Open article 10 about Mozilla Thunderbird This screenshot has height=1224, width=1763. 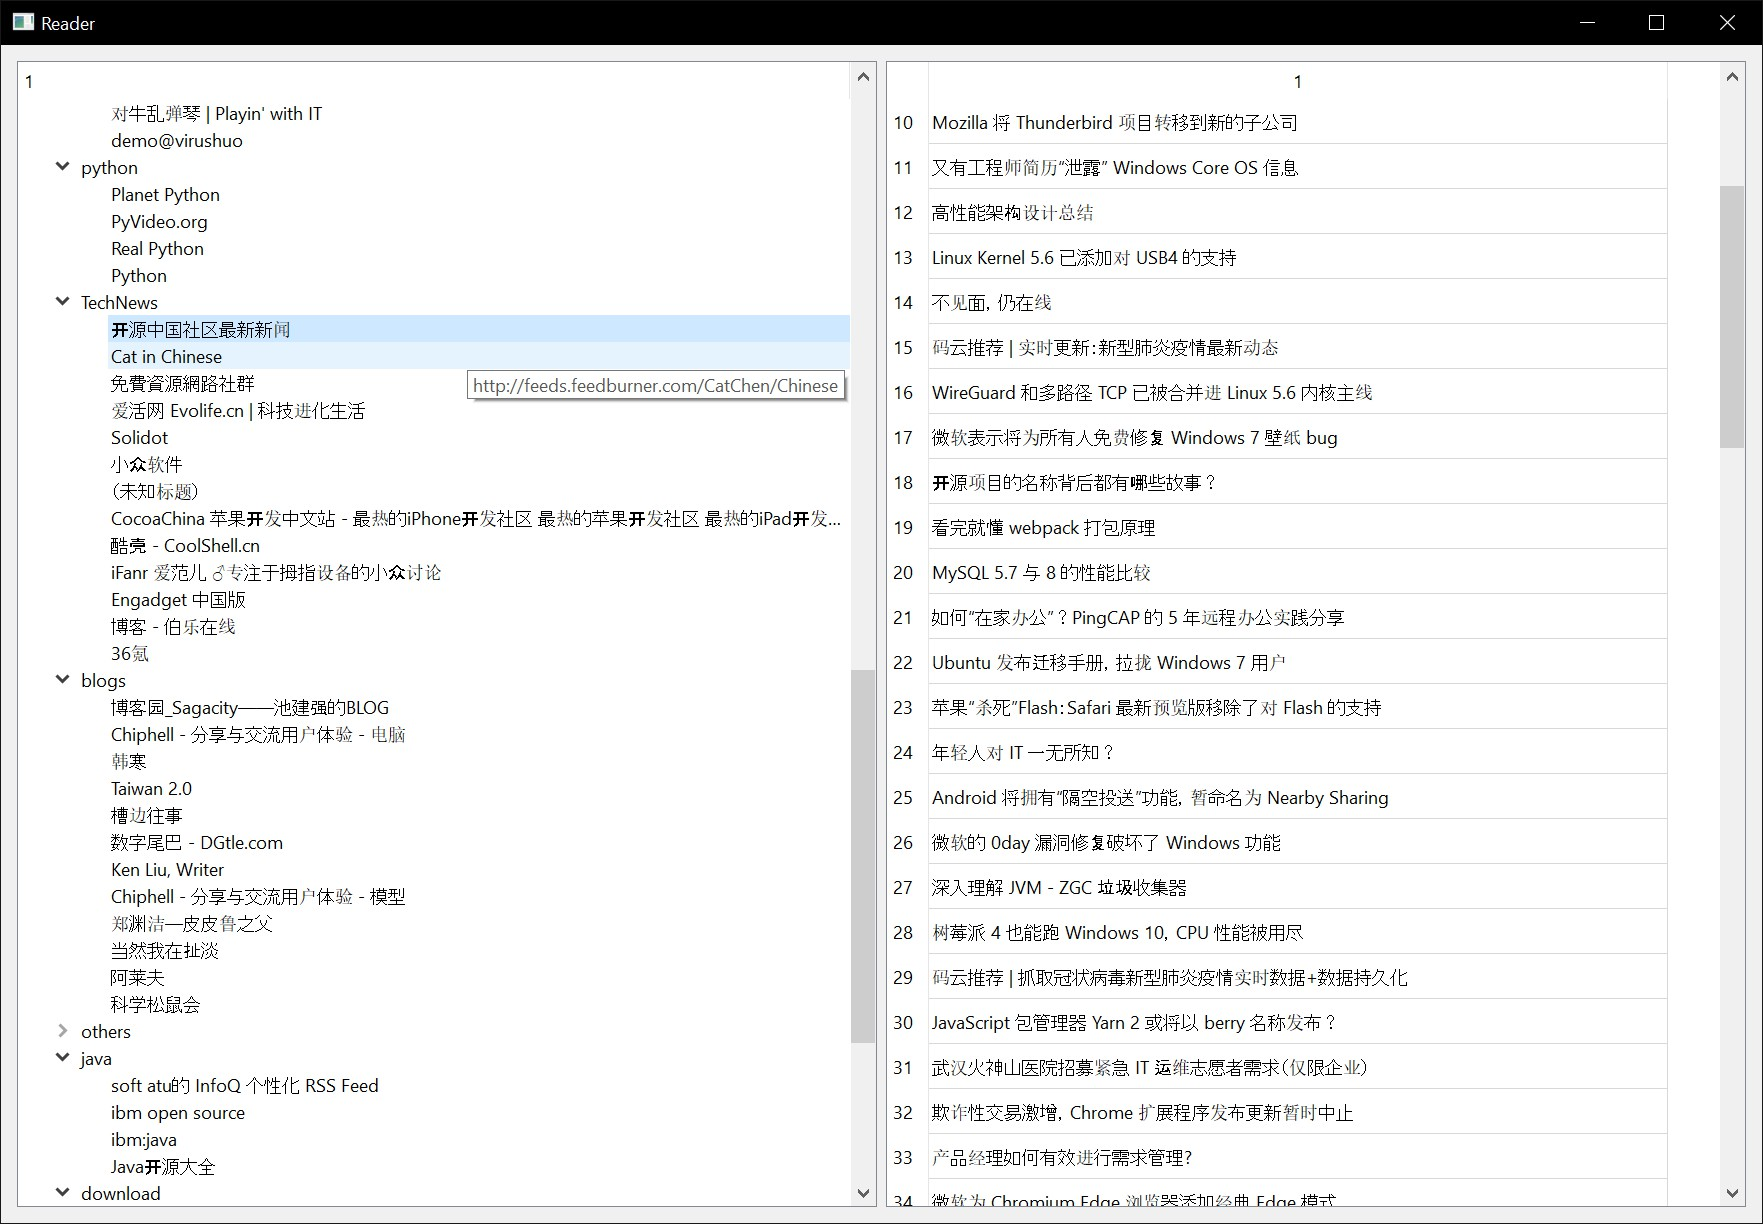pos(1113,122)
